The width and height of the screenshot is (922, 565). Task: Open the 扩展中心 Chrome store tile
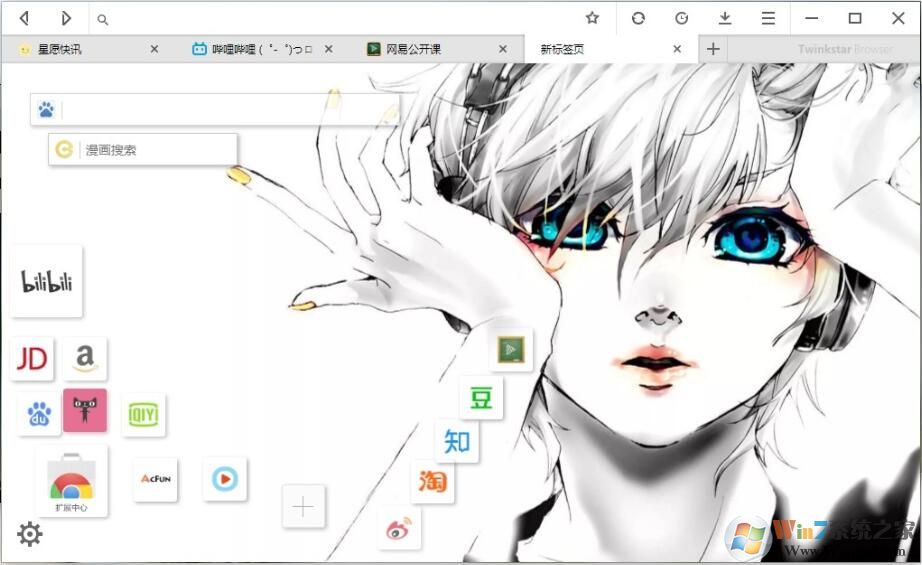click(72, 482)
